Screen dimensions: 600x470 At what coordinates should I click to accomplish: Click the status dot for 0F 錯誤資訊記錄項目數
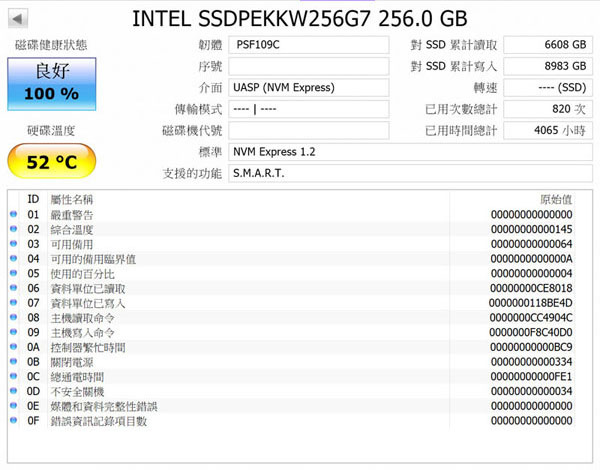tap(14, 420)
